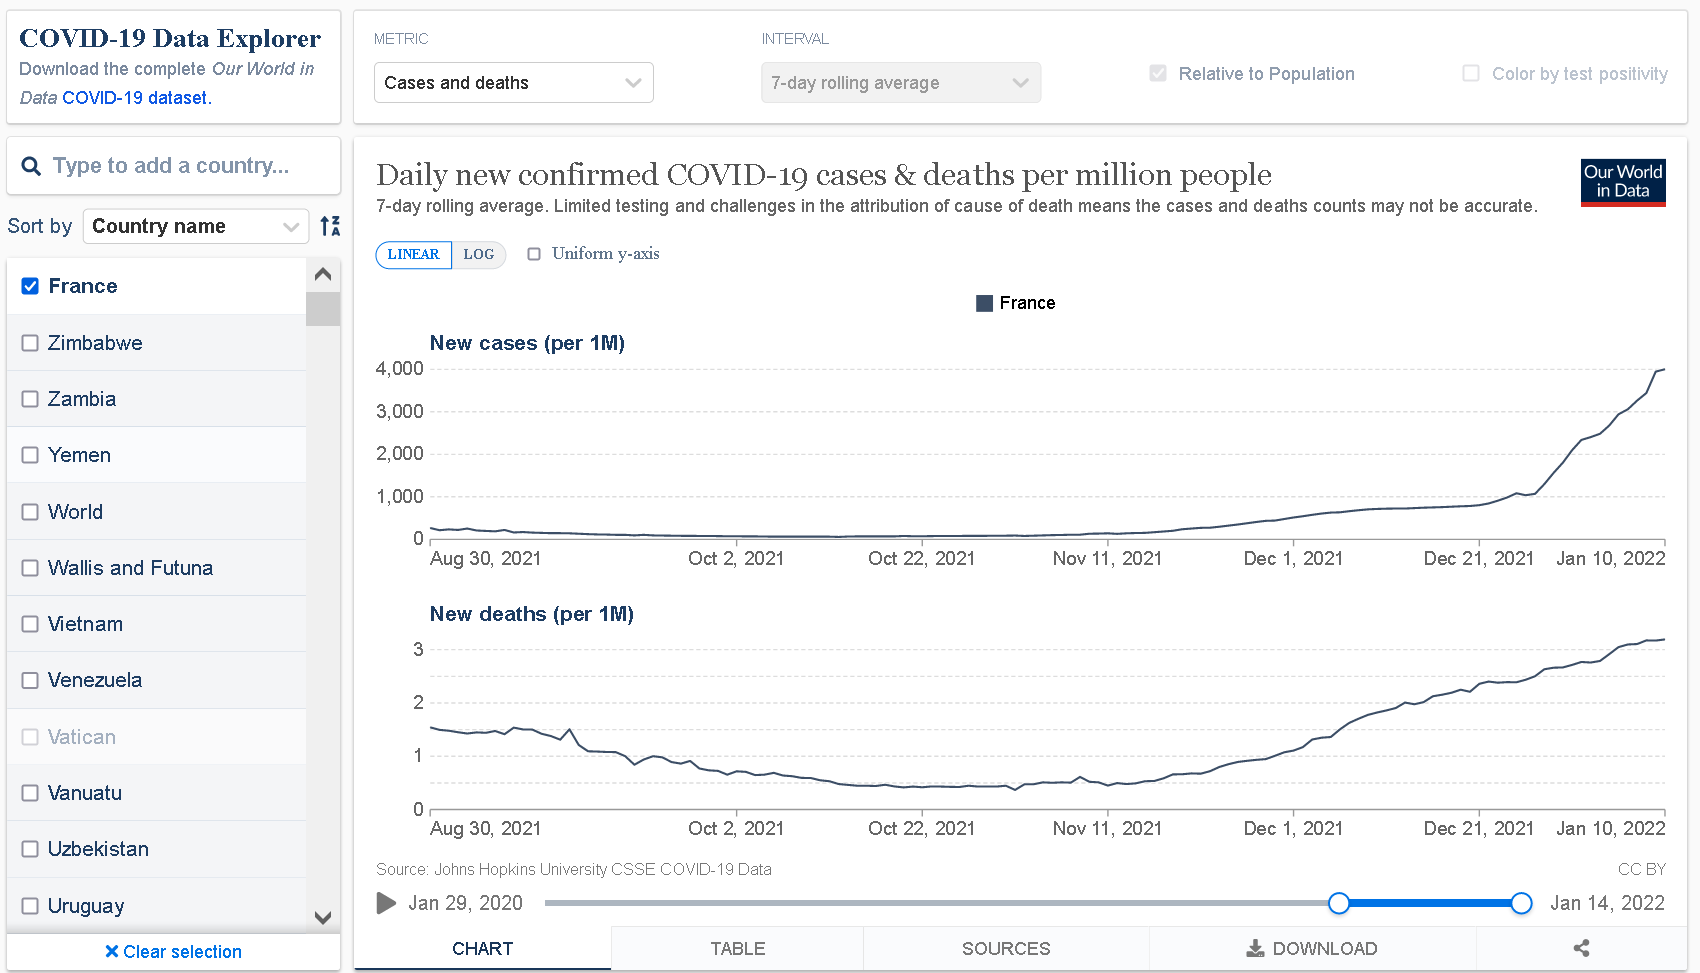Click the blue selected timeline range
The width and height of the screenshot is (1700, 973).
[1430, 903]
